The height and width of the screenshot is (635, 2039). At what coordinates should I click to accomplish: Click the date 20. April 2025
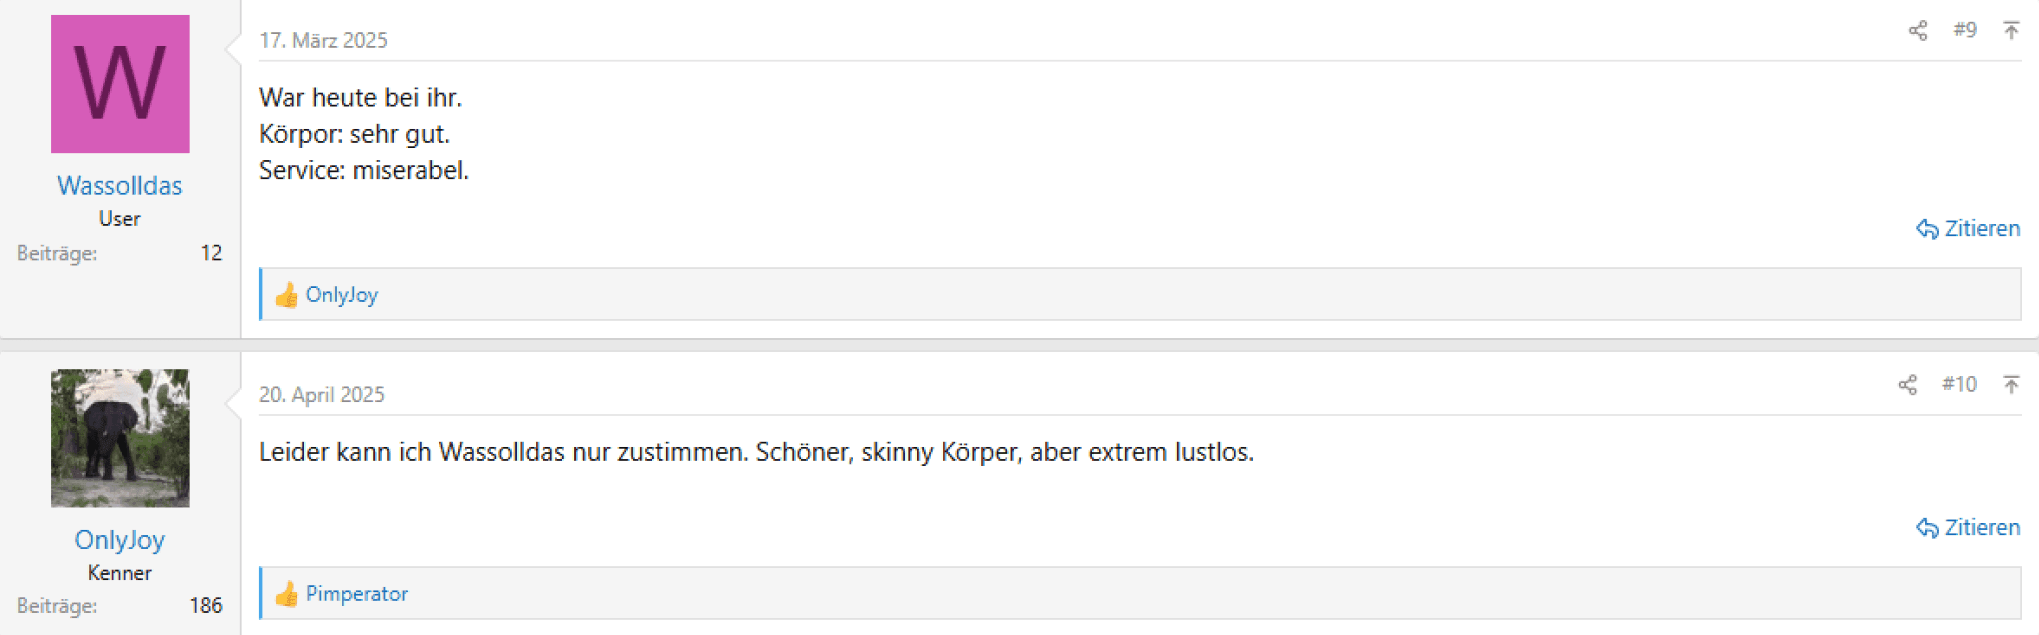pos(322,394)
